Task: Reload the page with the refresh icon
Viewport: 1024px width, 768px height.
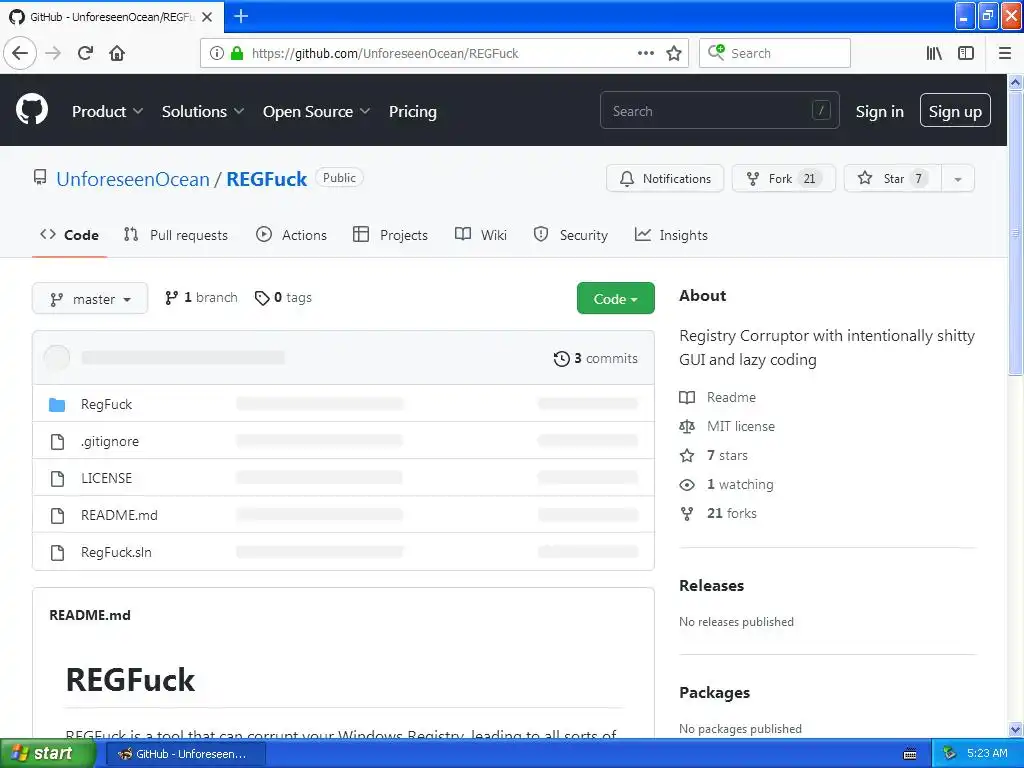Action: 85,53
